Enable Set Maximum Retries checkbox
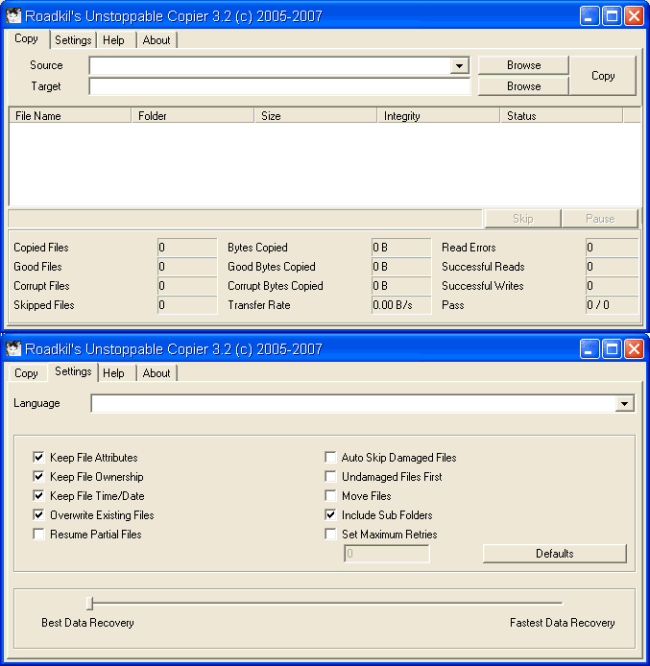Screen dimensions: 650x666 [331, 534]
